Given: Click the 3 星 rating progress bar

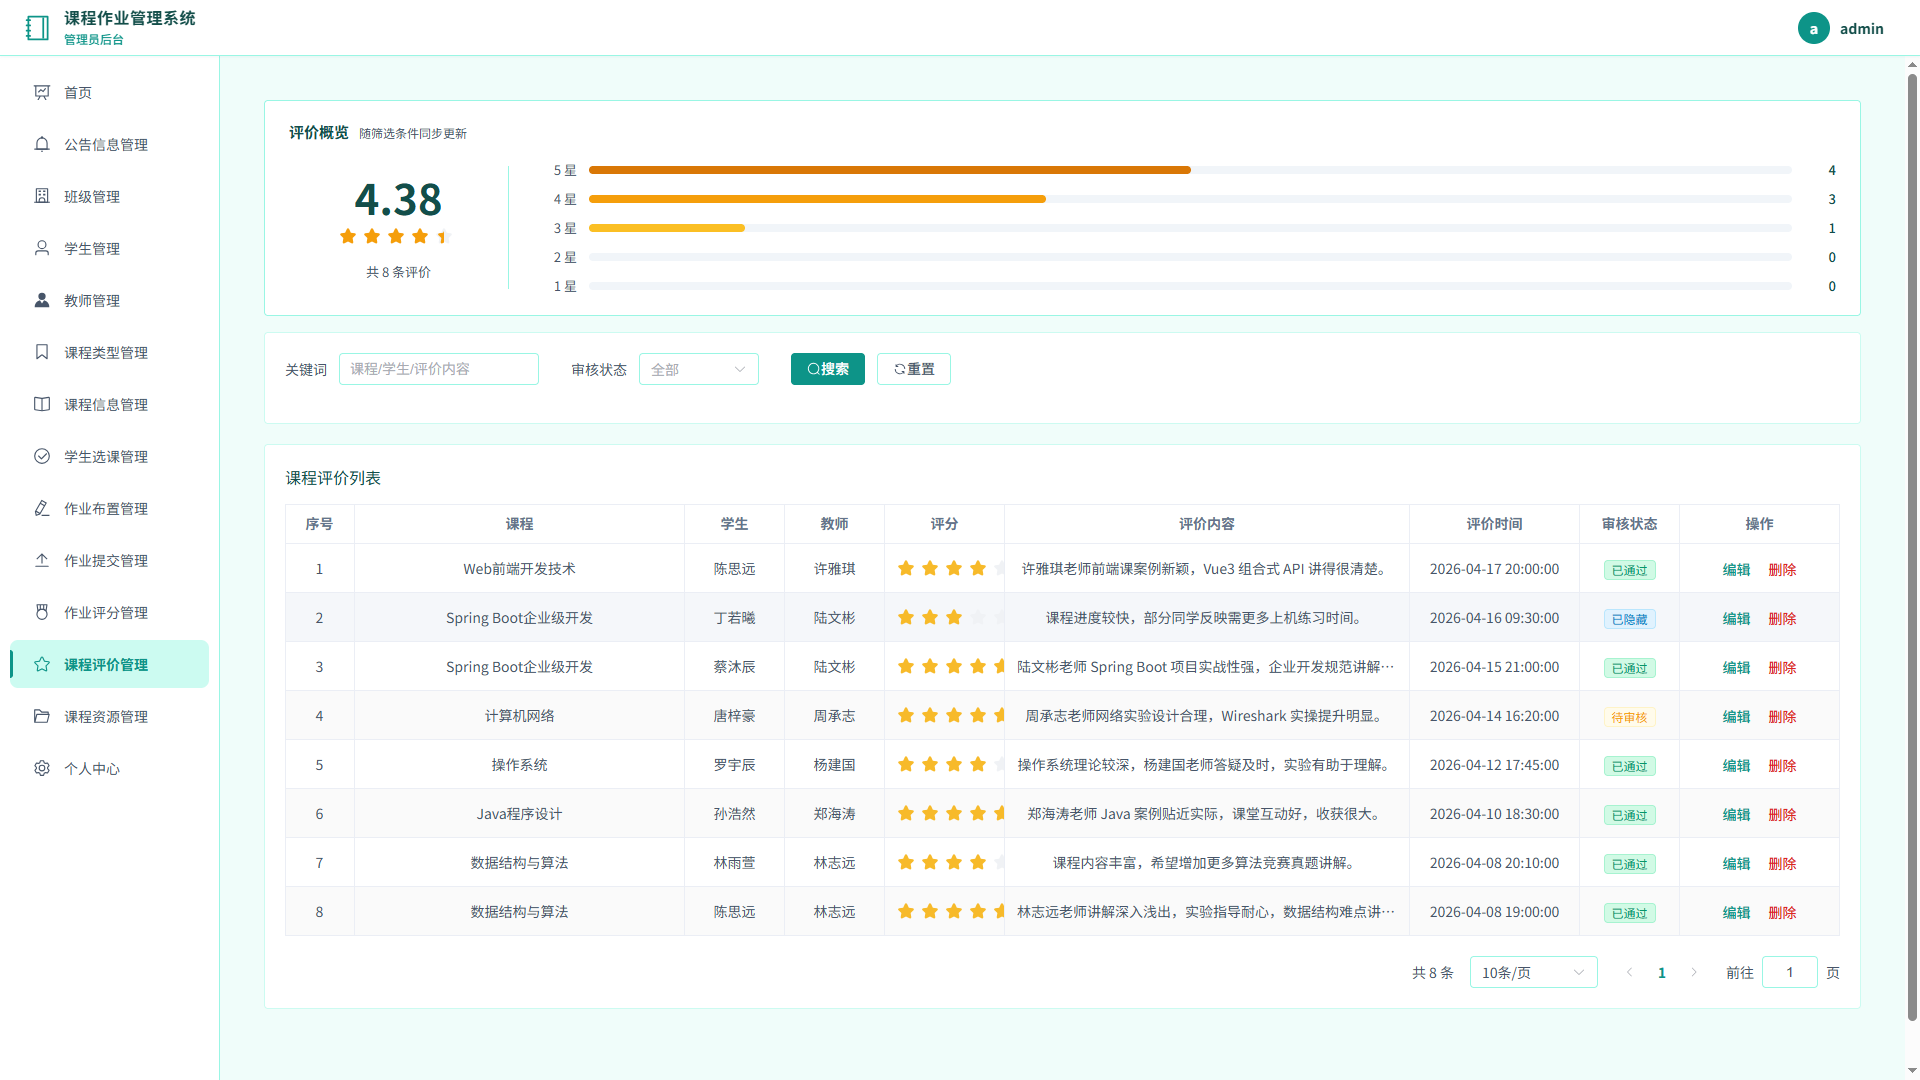Looking at the screenshot, I should tap(1190, 228).
